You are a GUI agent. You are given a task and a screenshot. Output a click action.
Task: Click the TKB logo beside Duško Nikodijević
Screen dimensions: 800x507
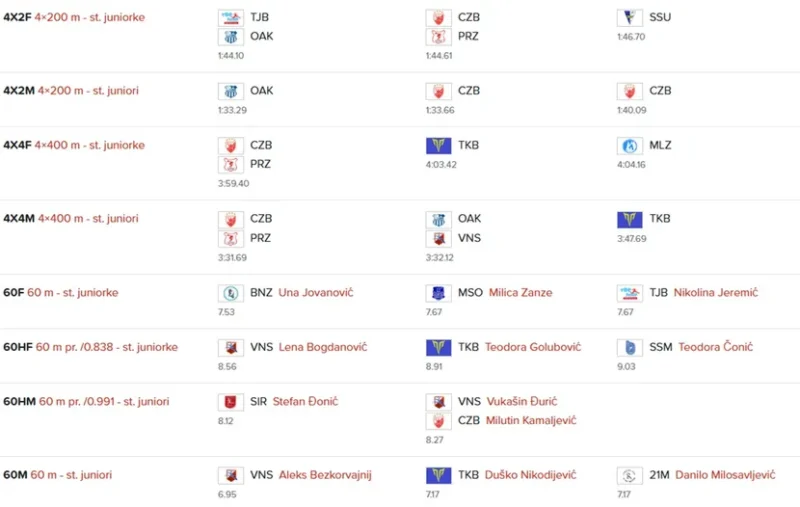(438, 476)
